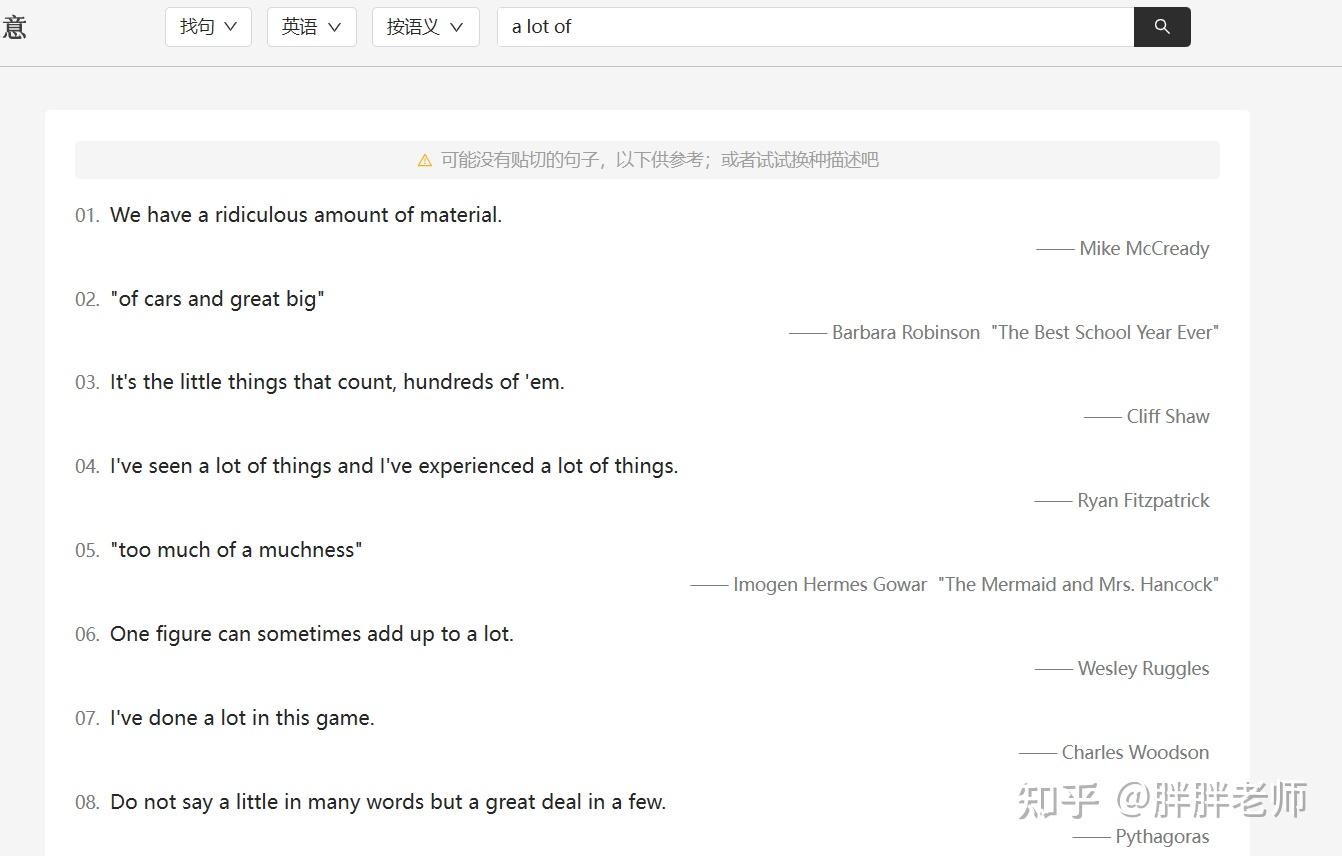Click the Pythagoras attribution link
Viewport: 1342px width, 856px height.
pyautogui.click(x=1164, y=836)
